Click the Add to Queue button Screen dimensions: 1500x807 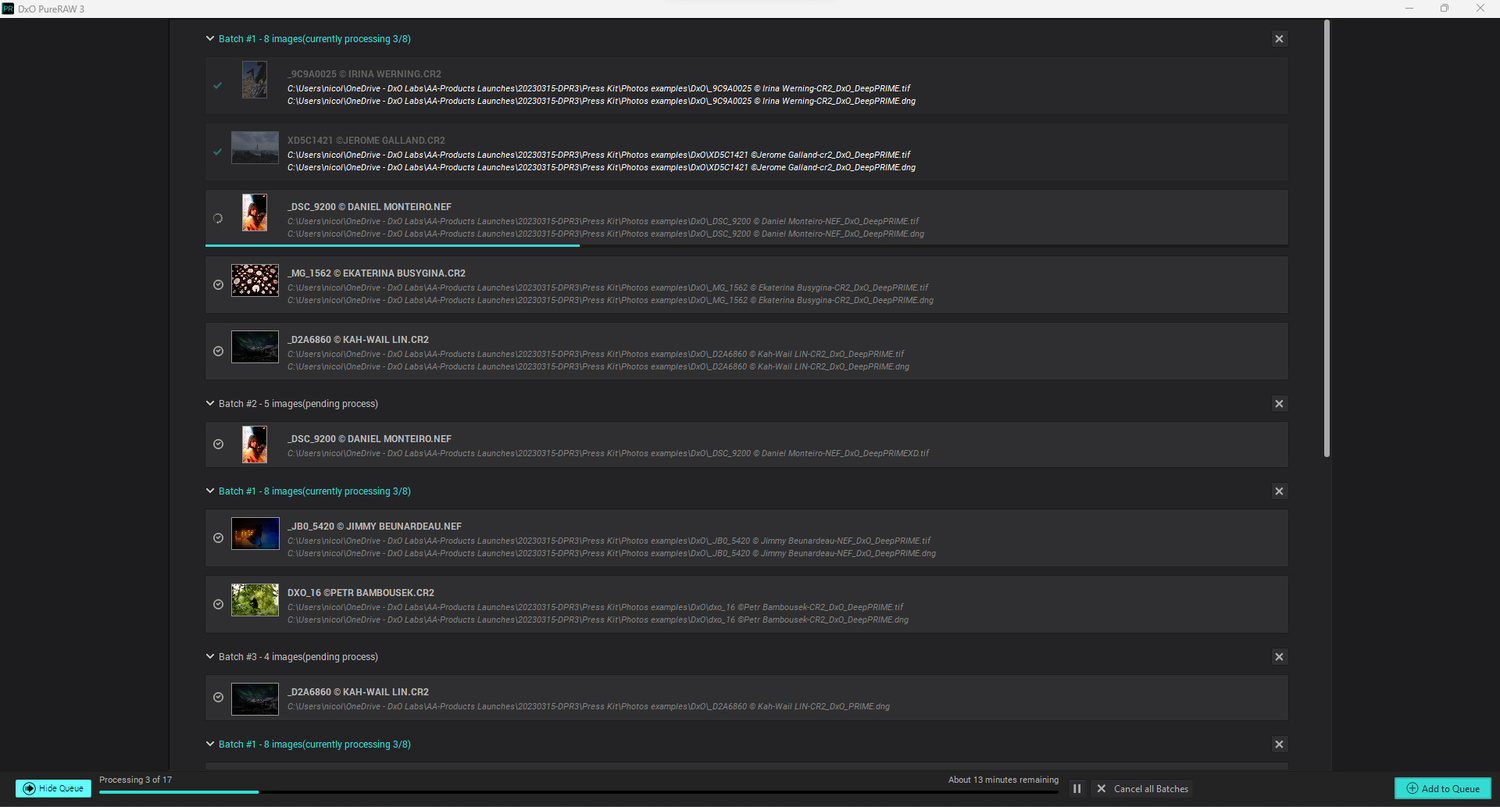pyautogui.click(x=1442, y=789)
